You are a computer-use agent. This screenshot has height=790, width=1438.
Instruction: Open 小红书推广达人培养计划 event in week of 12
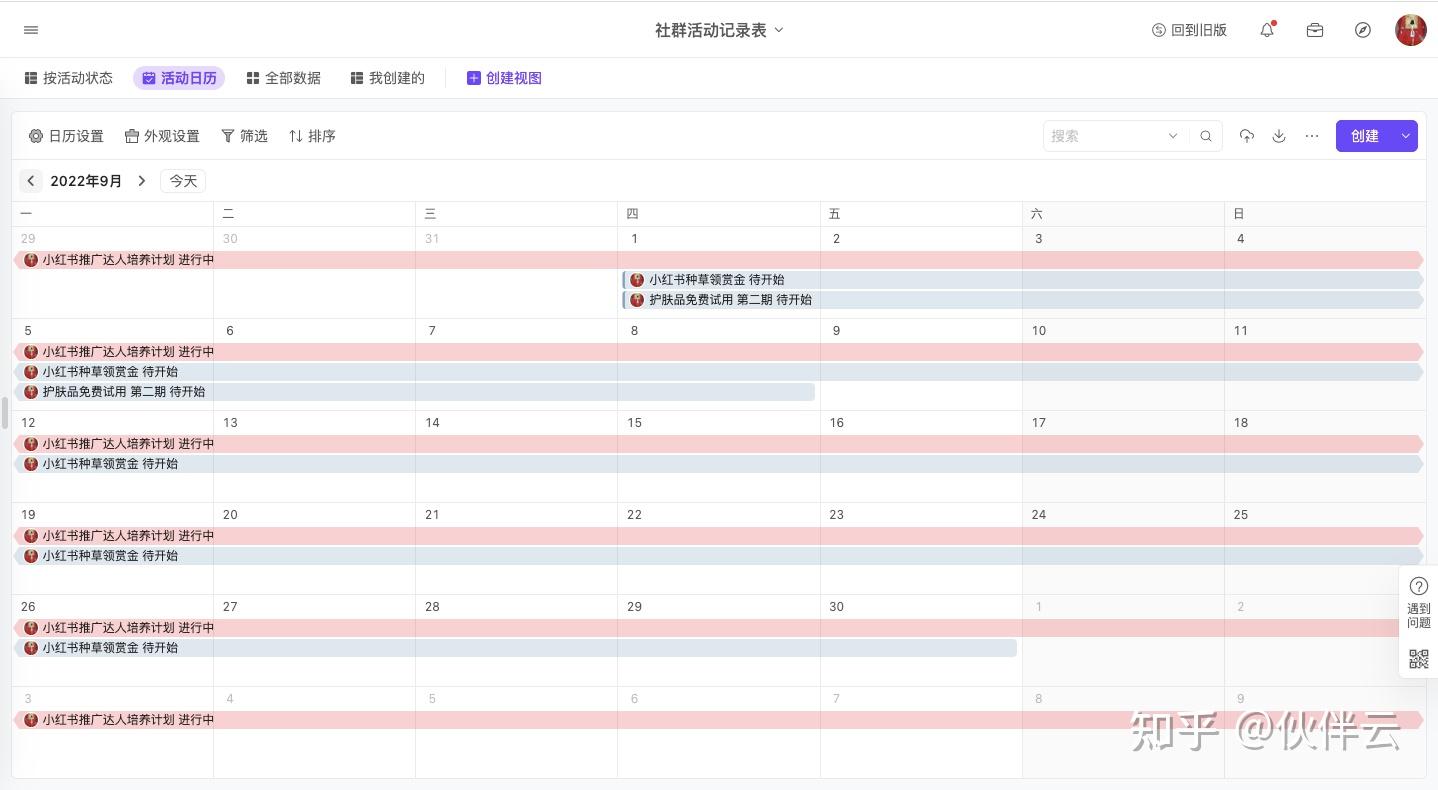point(718,444)
